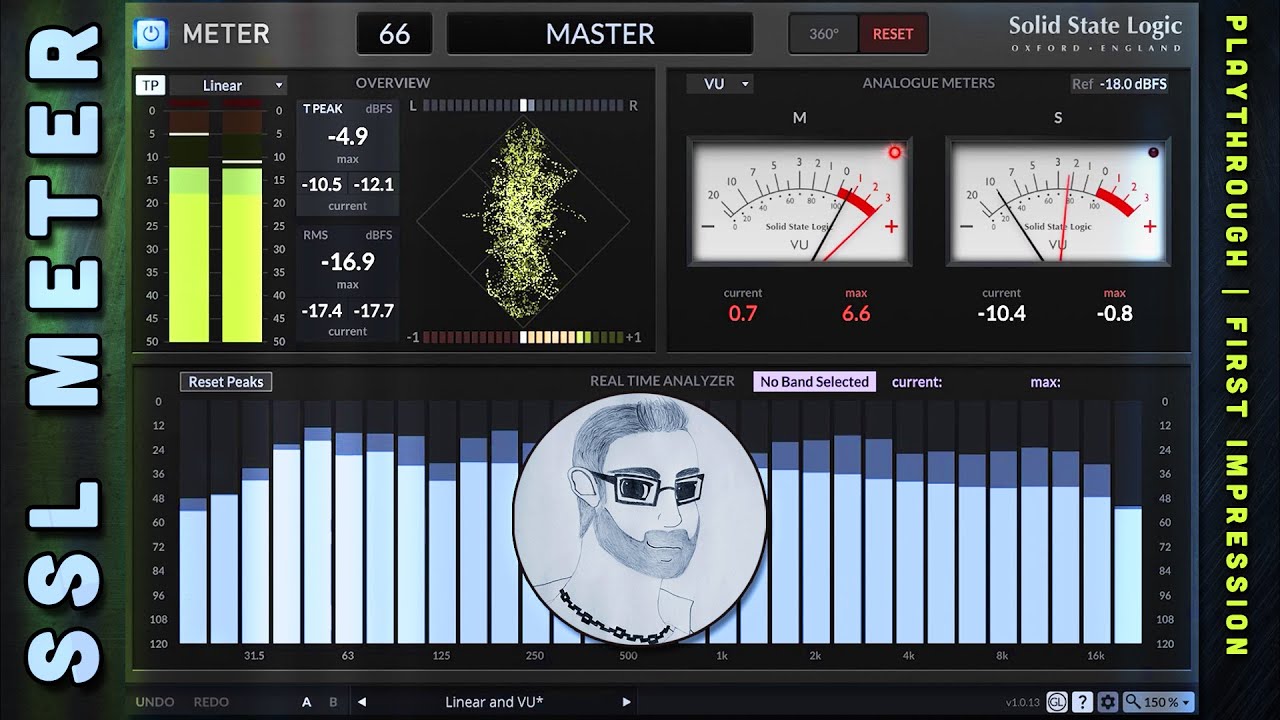Click the S max value -0.8
The width and height of the screenshot is (1280, 720).
(1114, 313)
